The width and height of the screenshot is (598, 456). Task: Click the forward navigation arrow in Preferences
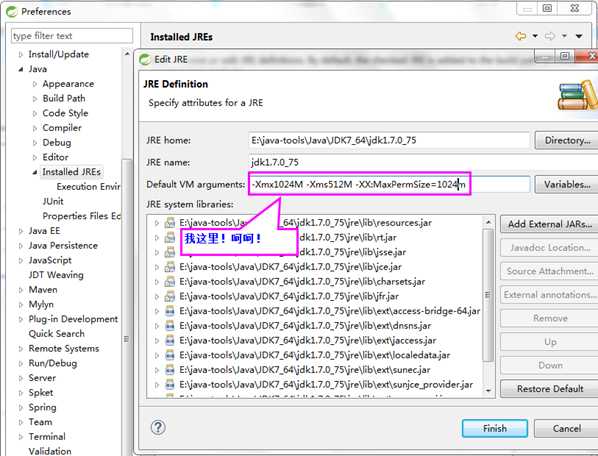point(550,36)
